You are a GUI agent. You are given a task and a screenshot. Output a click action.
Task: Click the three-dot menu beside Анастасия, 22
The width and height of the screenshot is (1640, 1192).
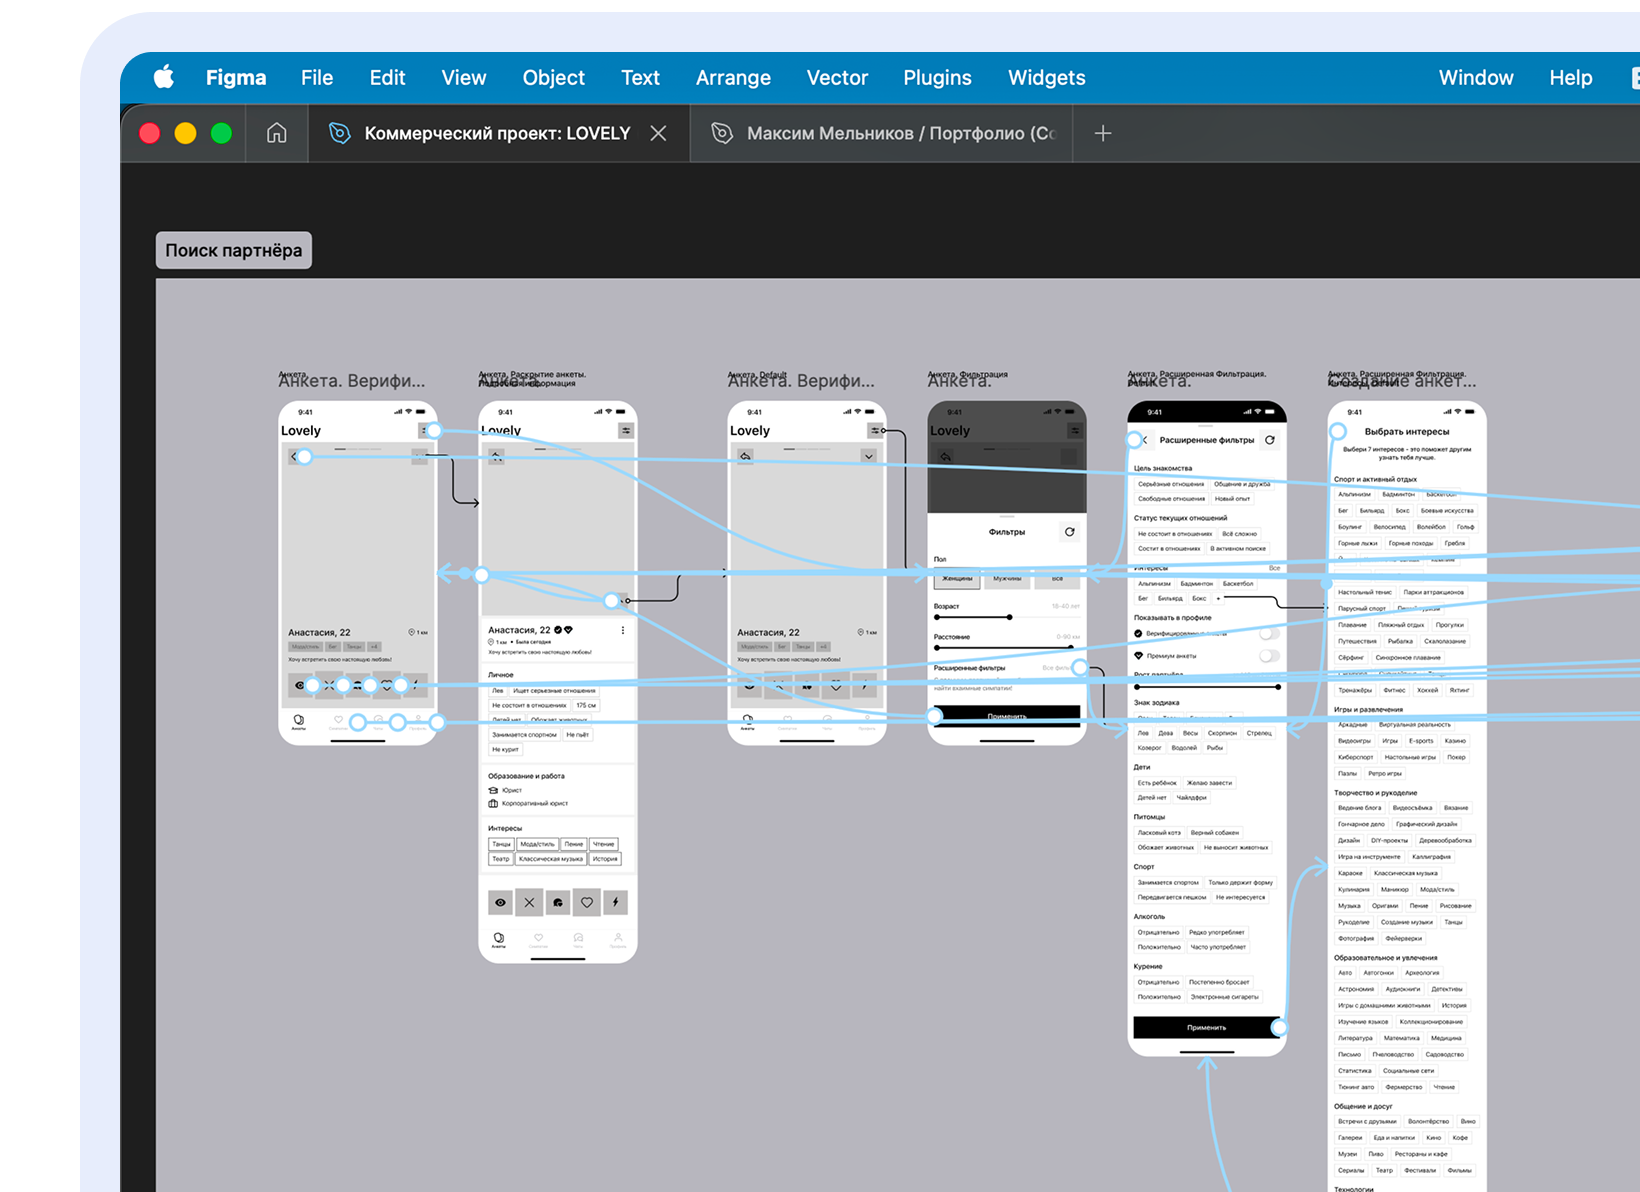pos(622,630)
